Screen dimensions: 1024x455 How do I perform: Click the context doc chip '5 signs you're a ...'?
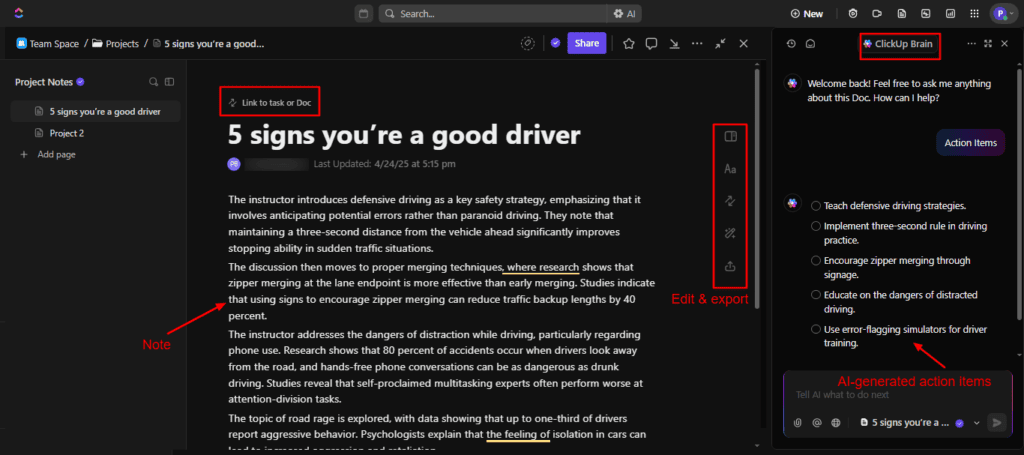pyautogui.click(x=911, y=422)
